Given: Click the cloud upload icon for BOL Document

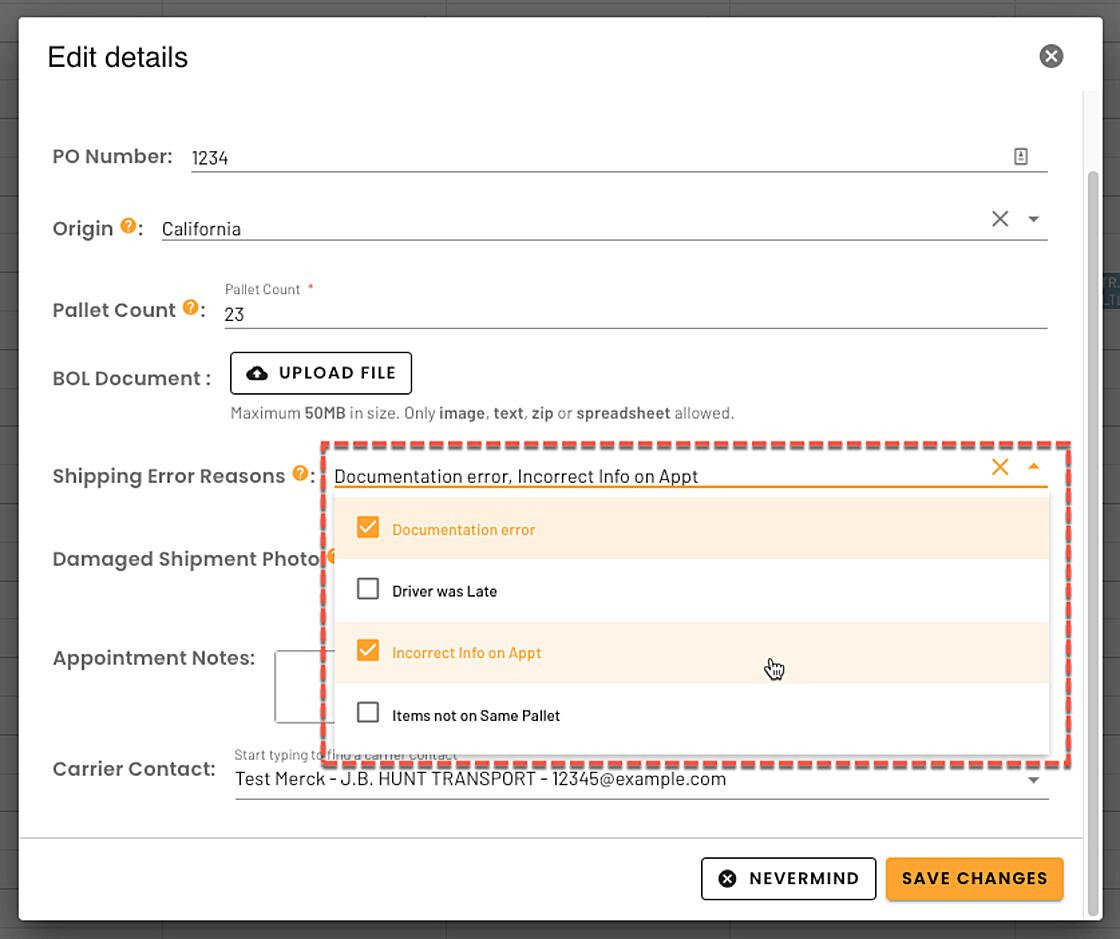Looking at the screenshot, I should [257, 373].
